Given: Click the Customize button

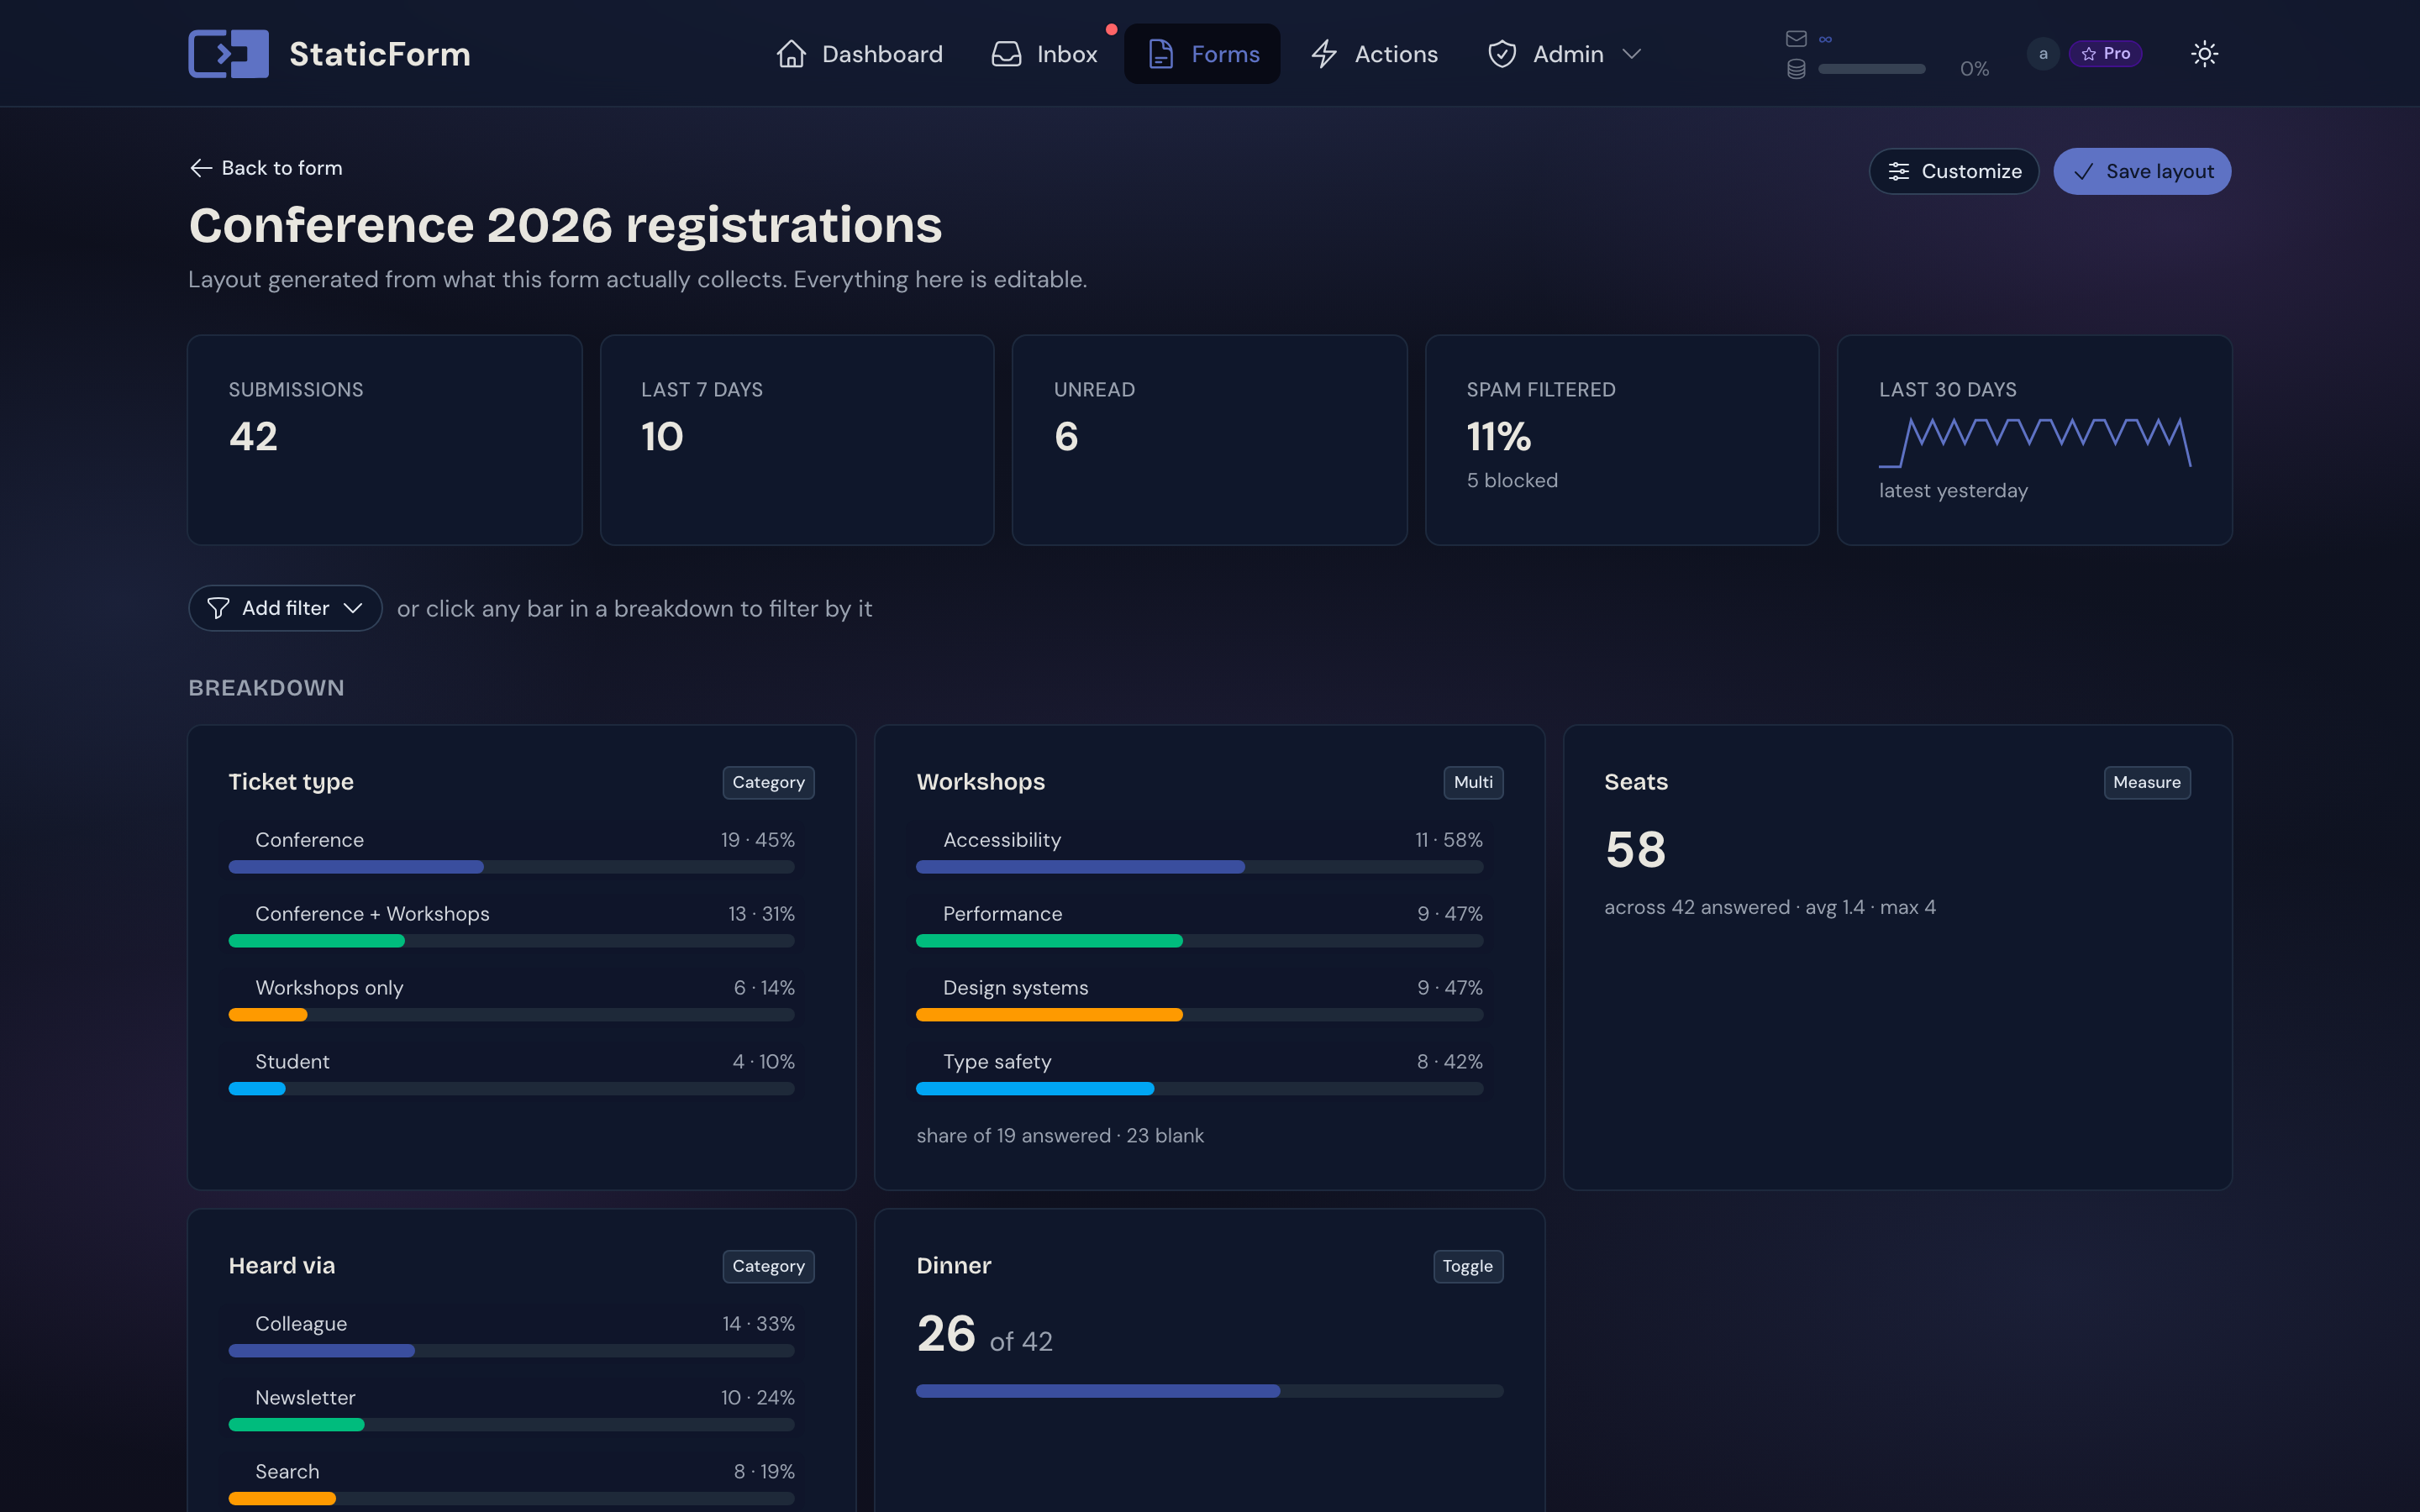Looking at the screenshot, I should [1953, 172].
